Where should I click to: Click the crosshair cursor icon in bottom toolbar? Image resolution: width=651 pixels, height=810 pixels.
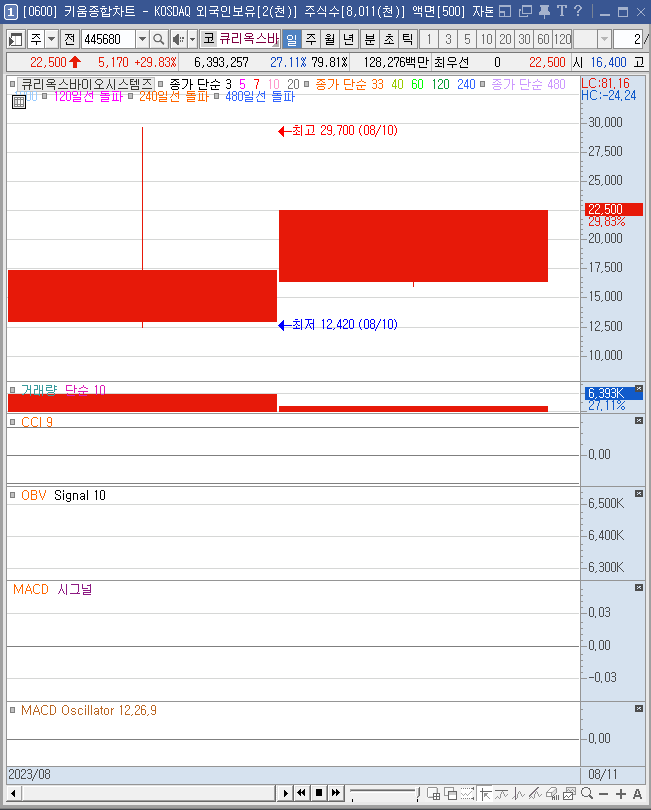(485, 793)
